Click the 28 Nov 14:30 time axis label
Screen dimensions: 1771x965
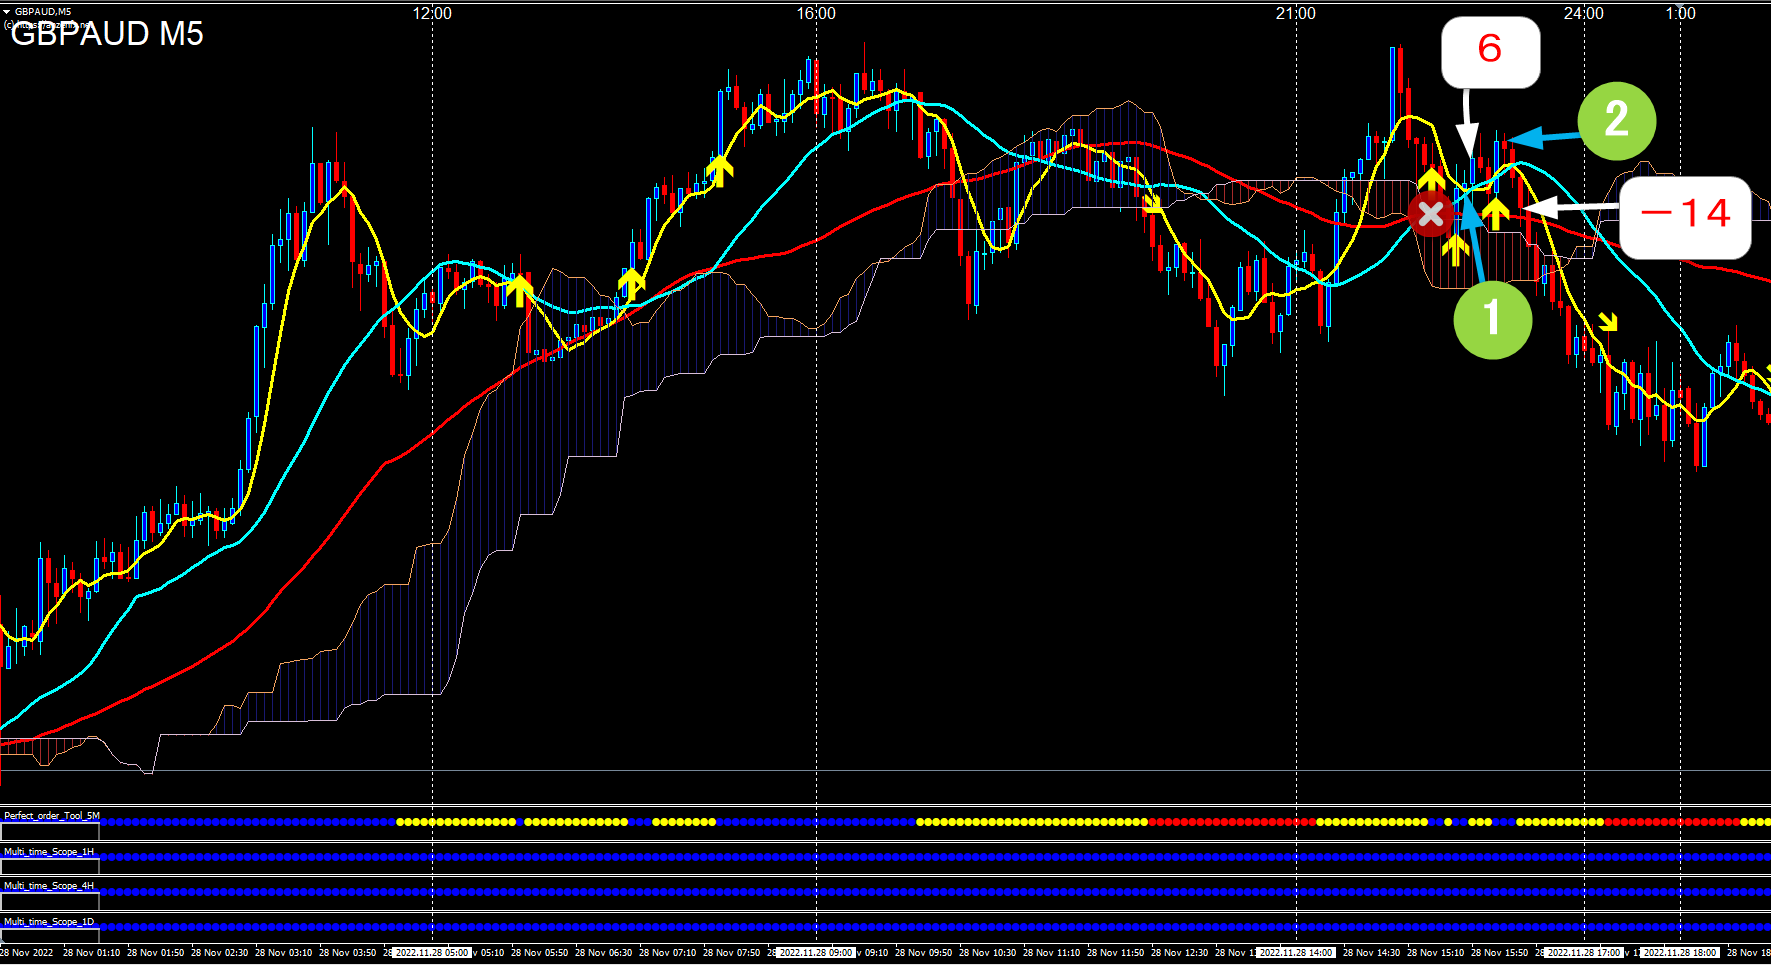(1372, 953)
